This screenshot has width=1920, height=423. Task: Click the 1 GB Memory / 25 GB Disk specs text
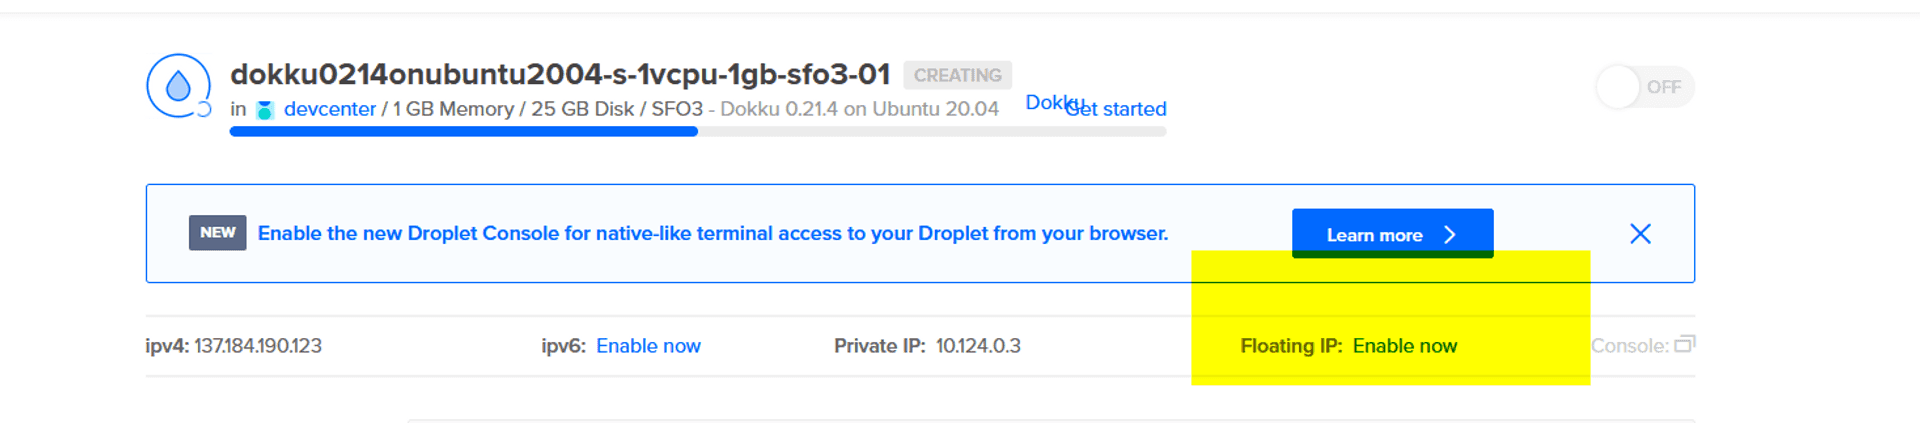tap(513, 109)
